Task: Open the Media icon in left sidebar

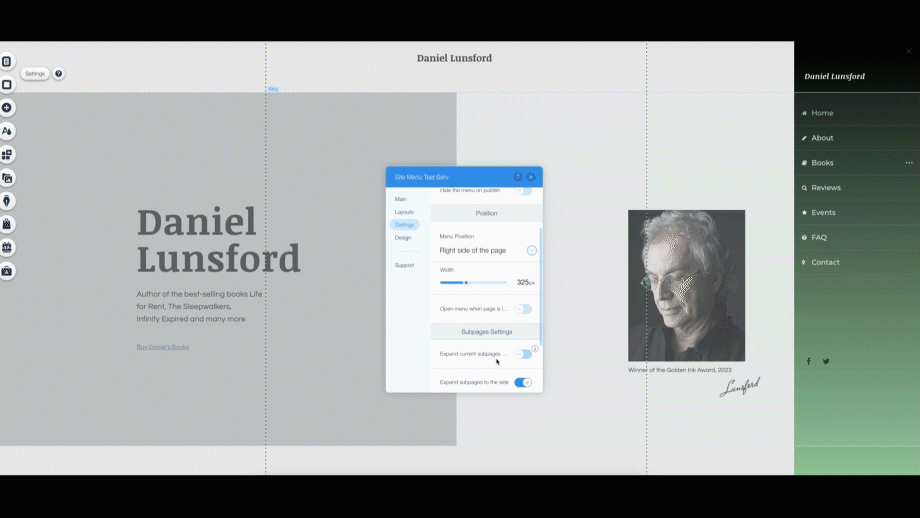Action: (7, 178)
